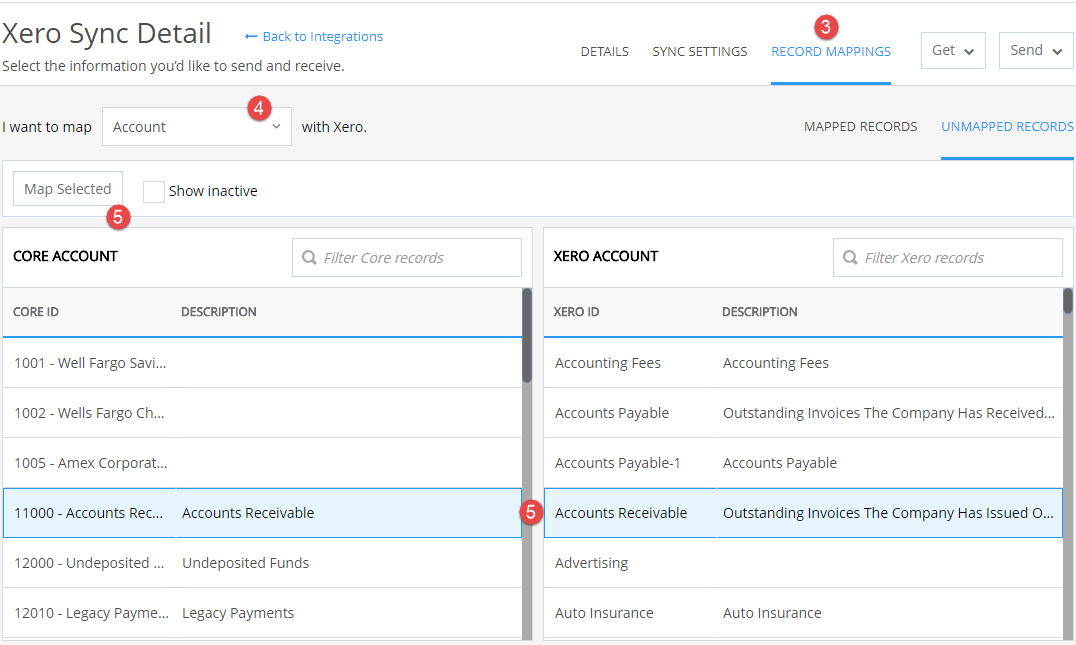This screenshot has height=645, width=1076.
Task: Click description Outstanding Invoices The Company Has Issued O...
Action: 888,513
